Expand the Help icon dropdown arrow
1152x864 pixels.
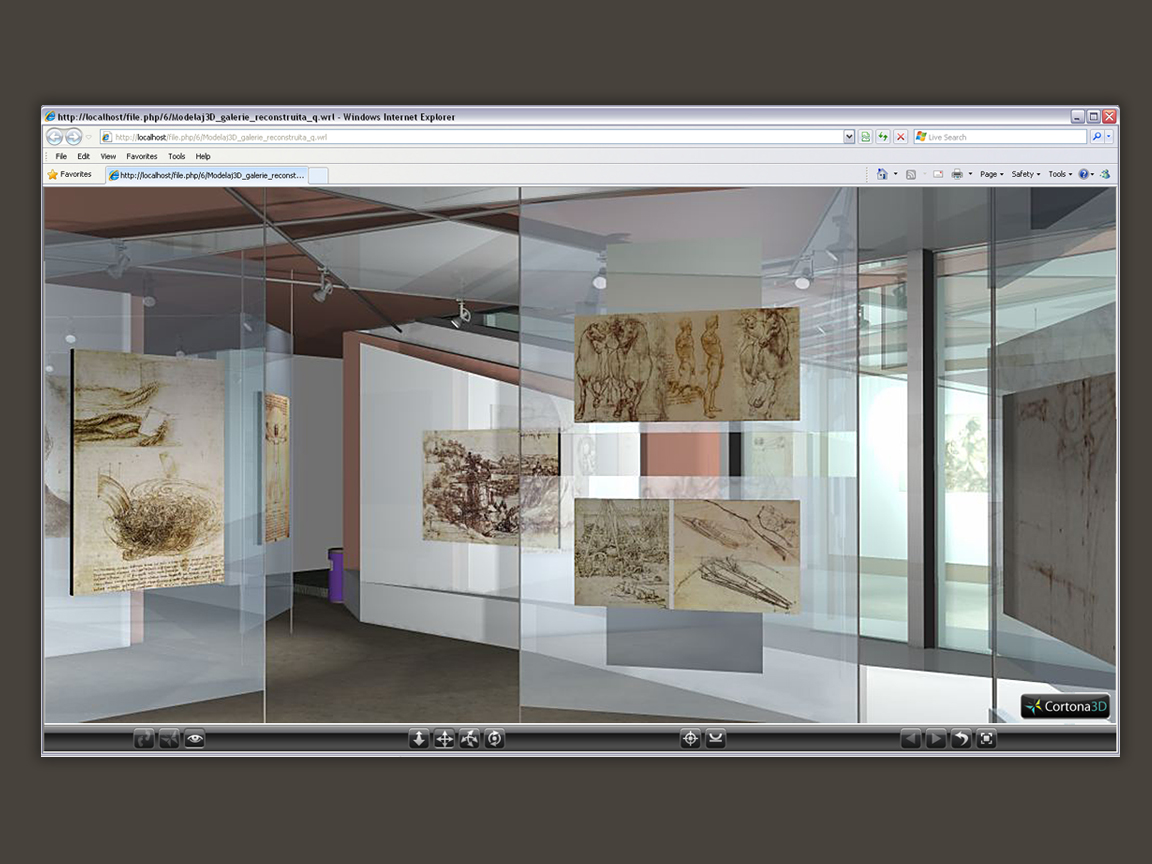pos(1092,174)
